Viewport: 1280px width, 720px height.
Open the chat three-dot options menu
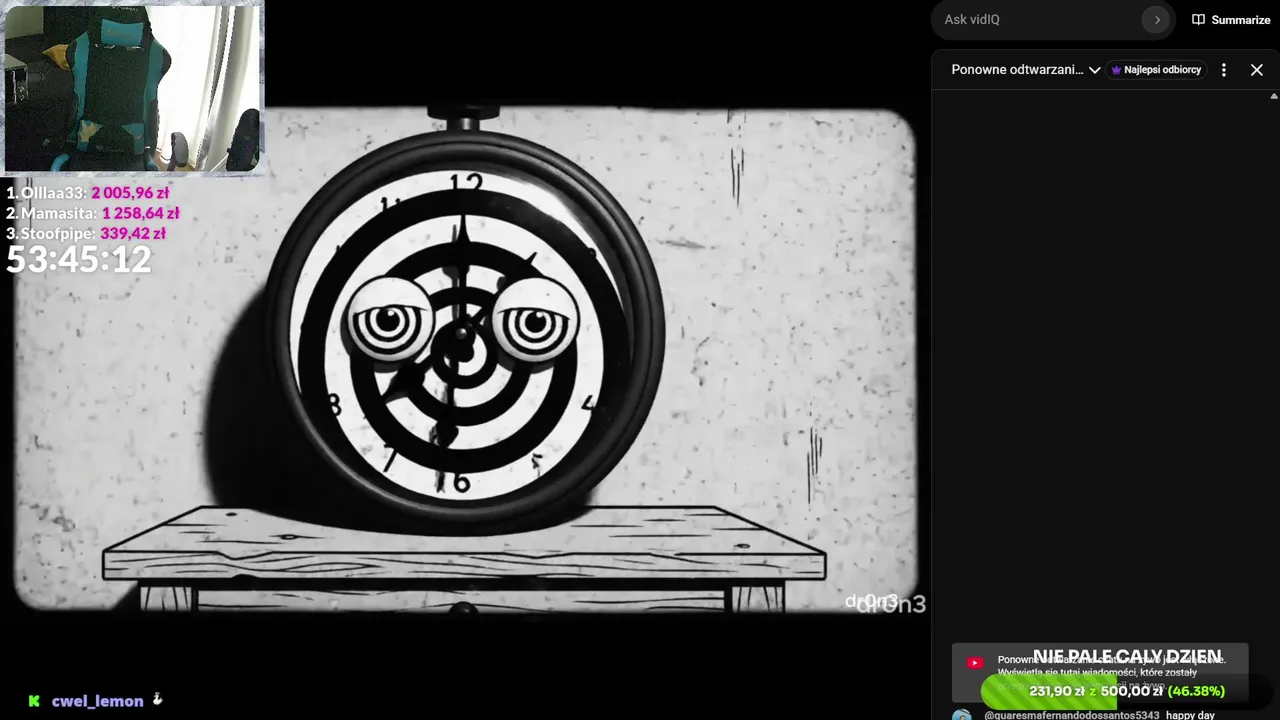tap(1224, 70)
